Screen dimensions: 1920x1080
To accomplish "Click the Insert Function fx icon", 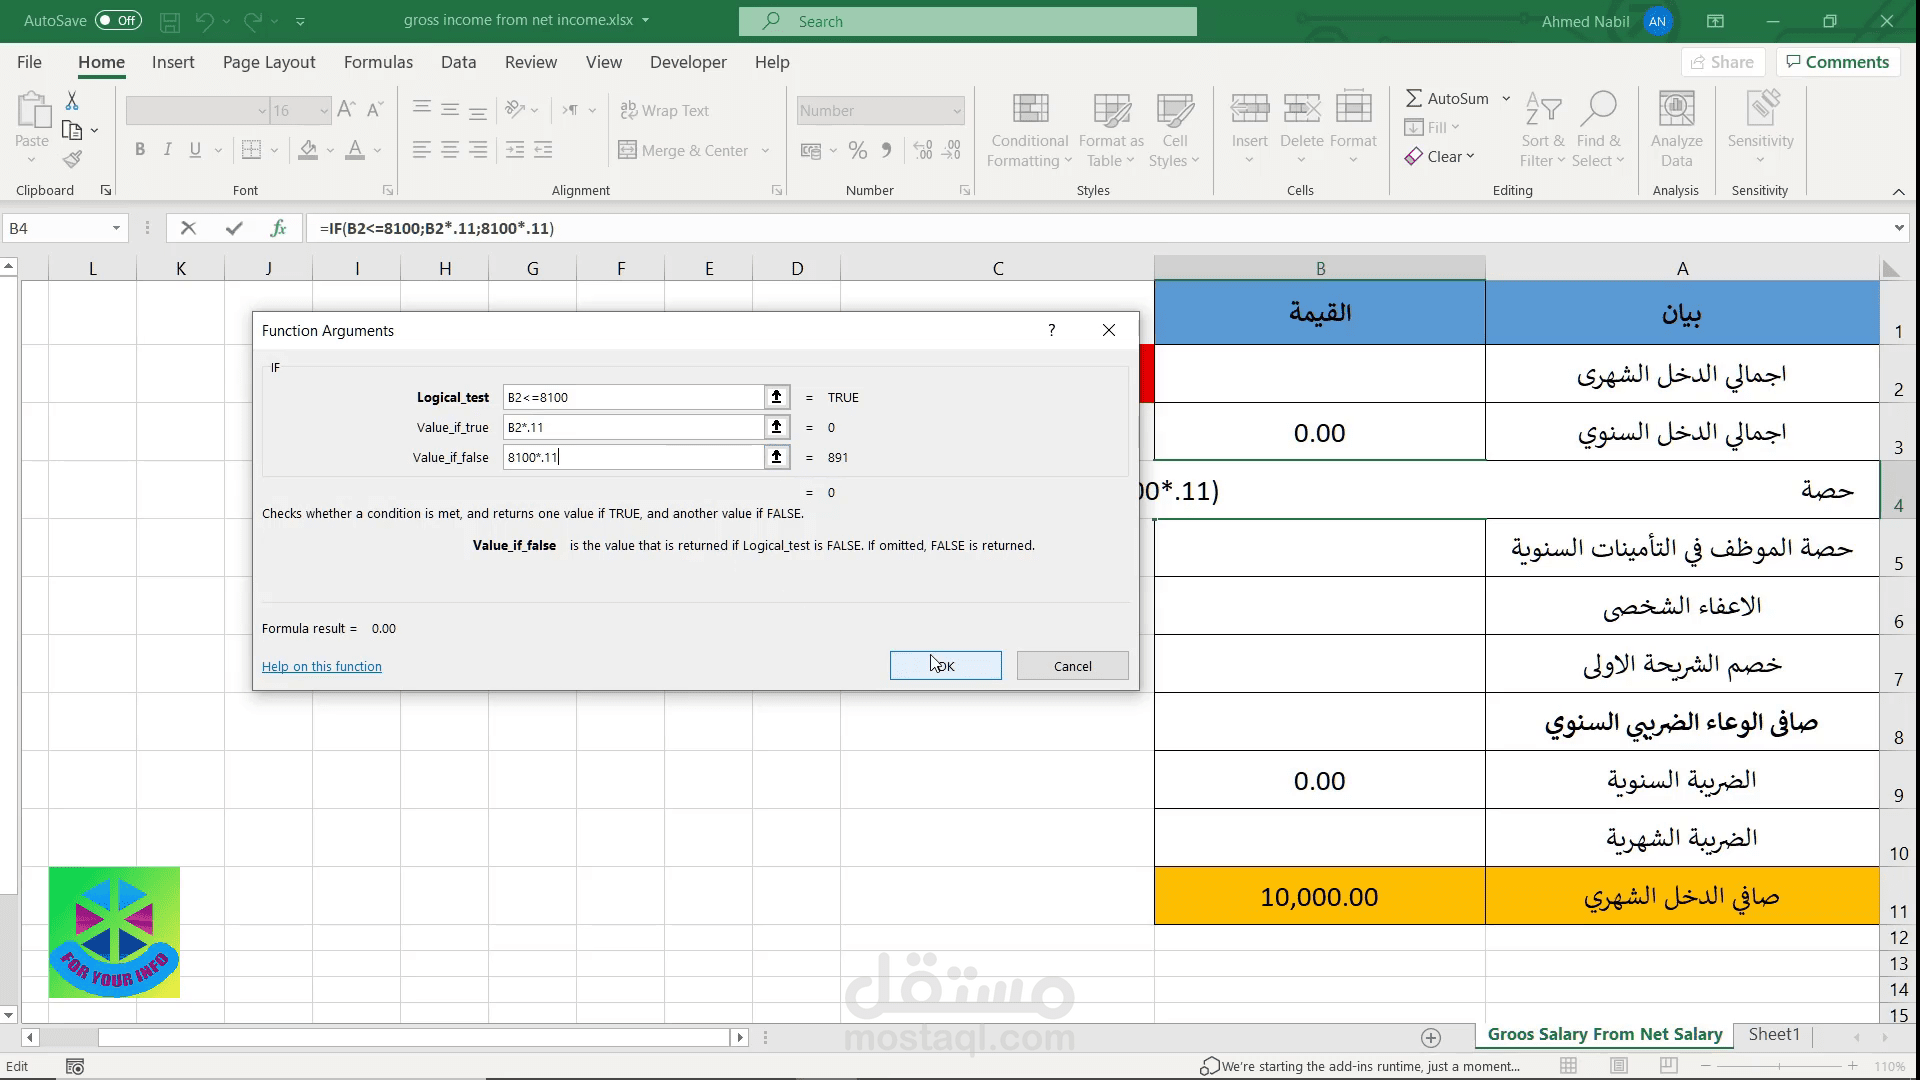I will (x=279, y=228).
